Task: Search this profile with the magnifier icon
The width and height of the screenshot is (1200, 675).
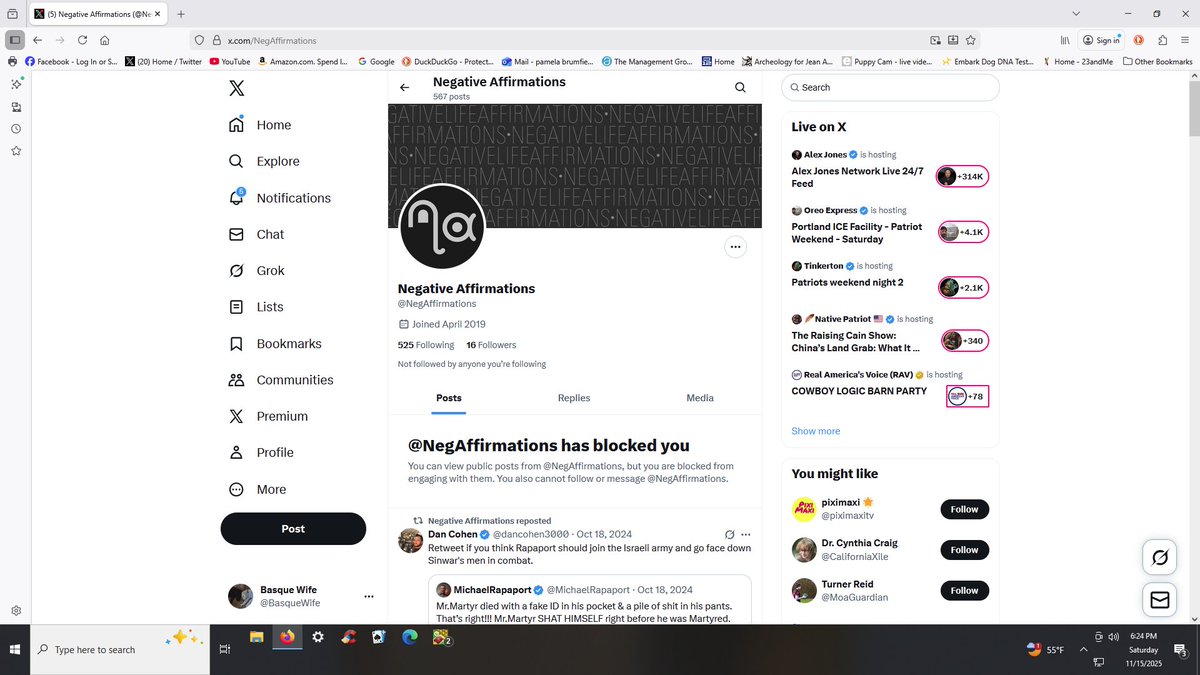Action: pyautogui.click(x=740, y=87)
